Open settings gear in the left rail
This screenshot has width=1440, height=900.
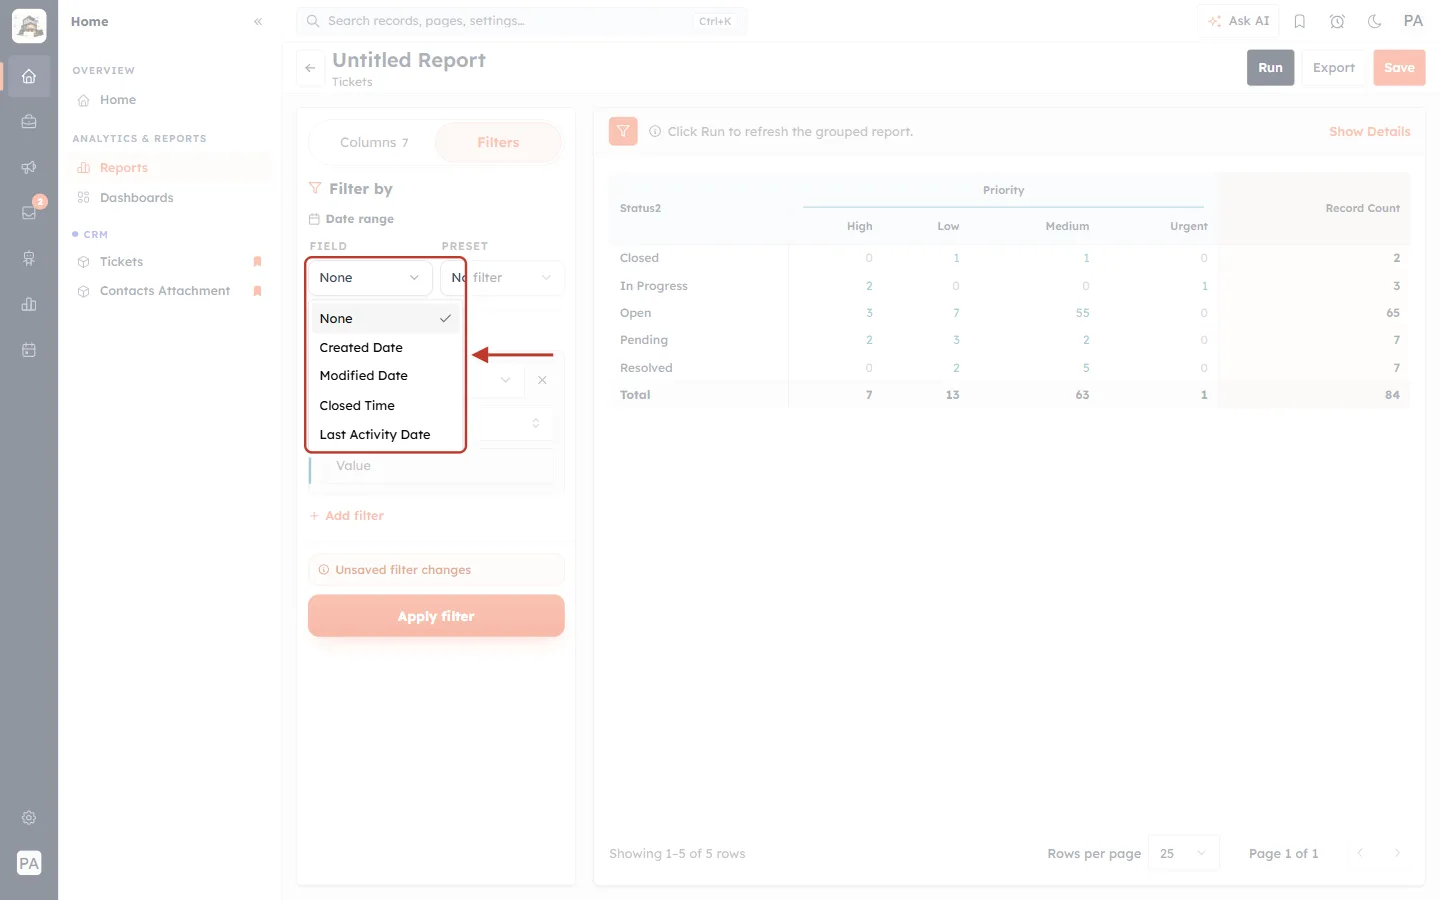point(29,817)
